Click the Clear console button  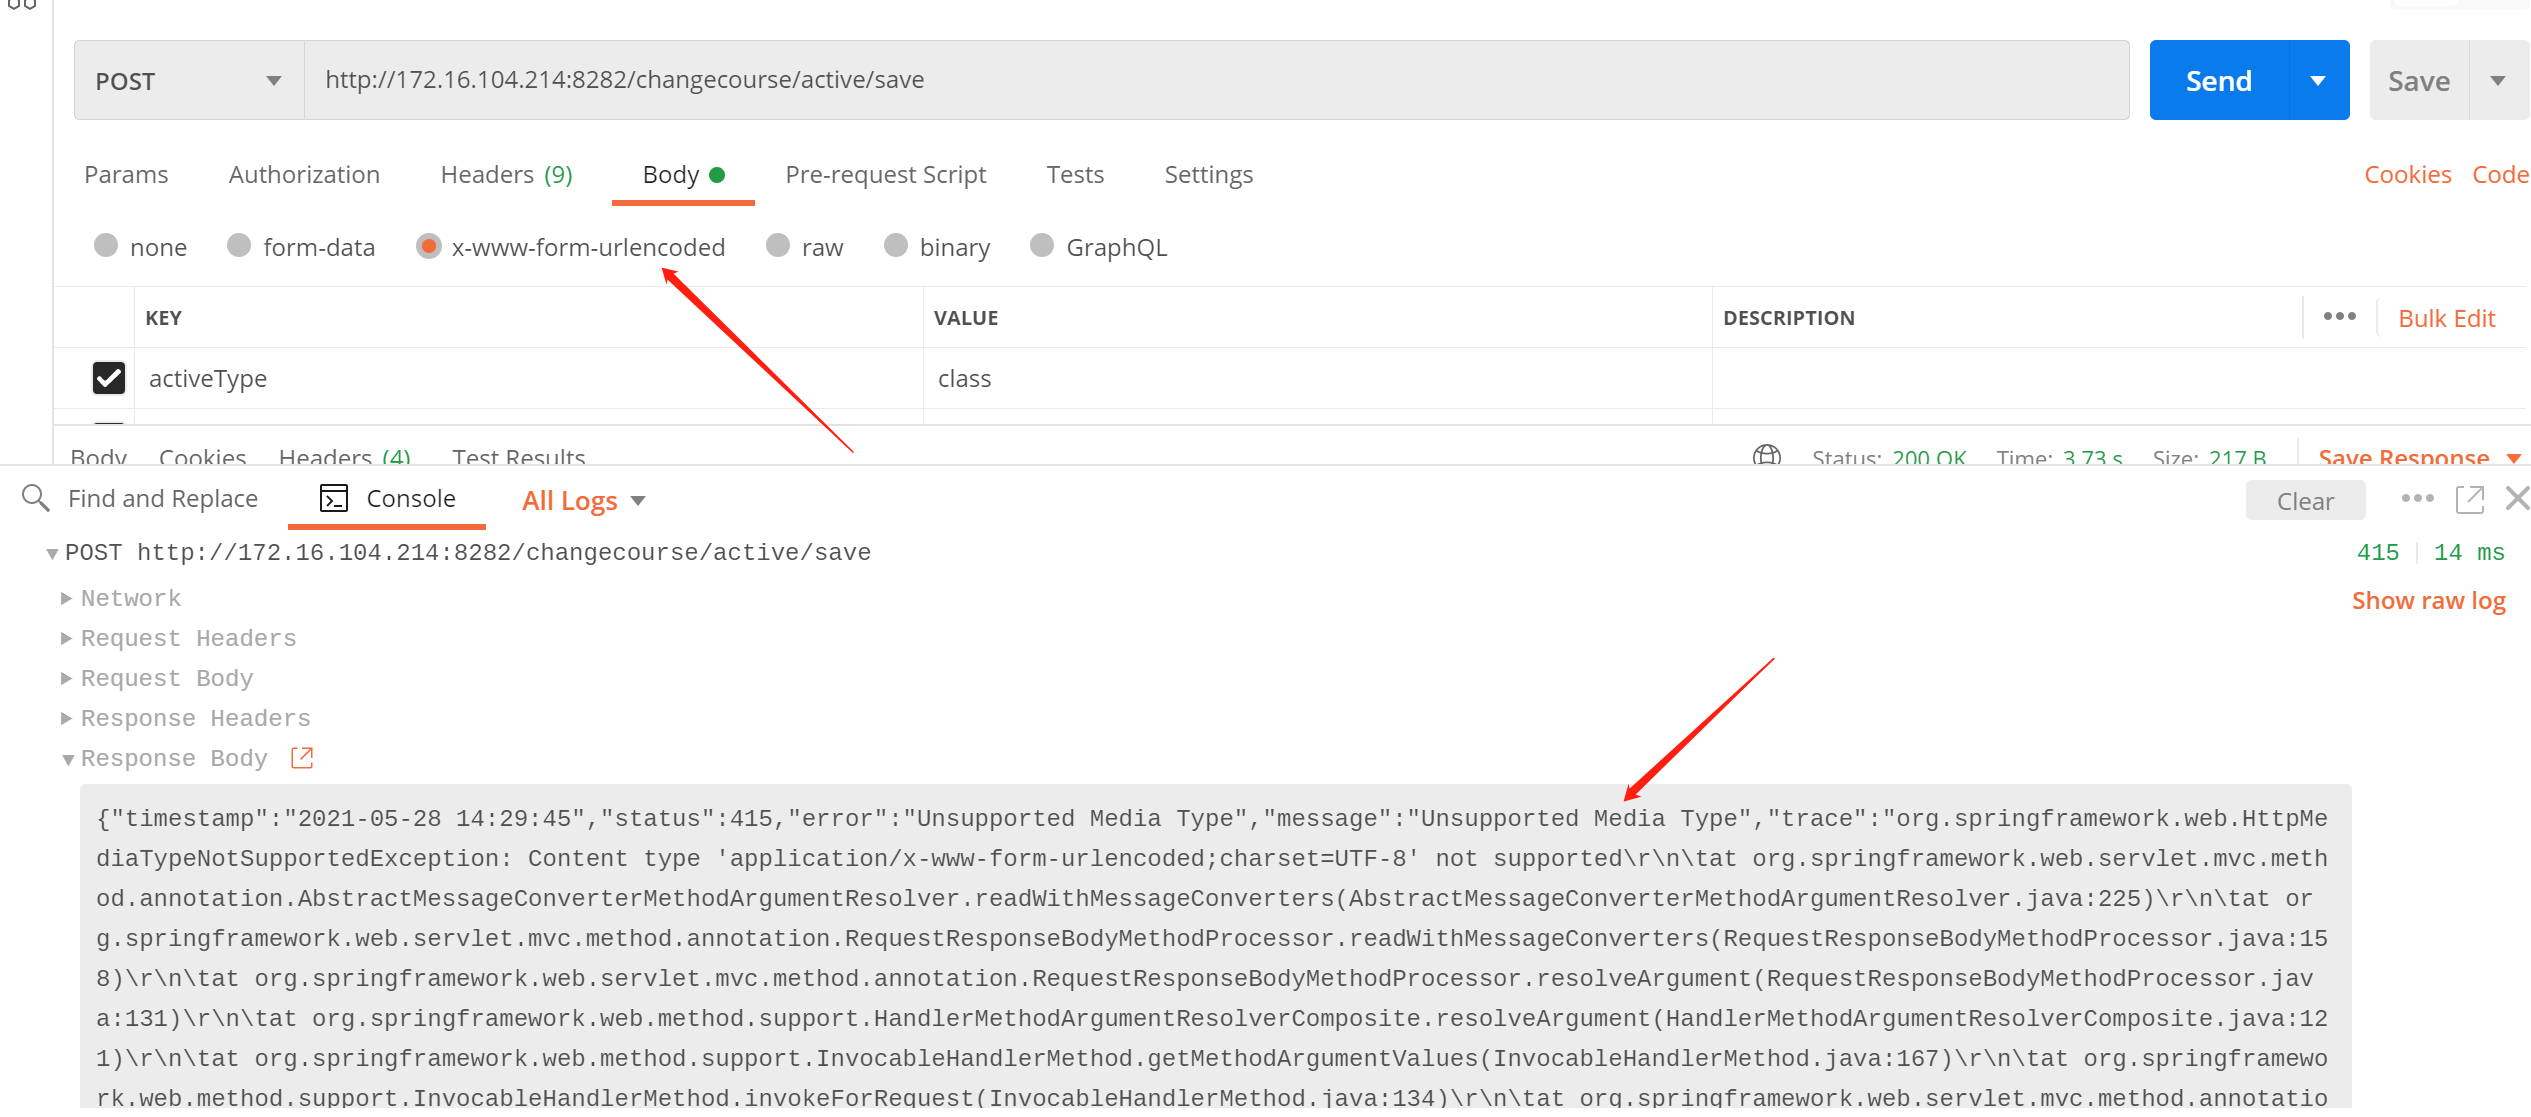tap(2304, 501)
